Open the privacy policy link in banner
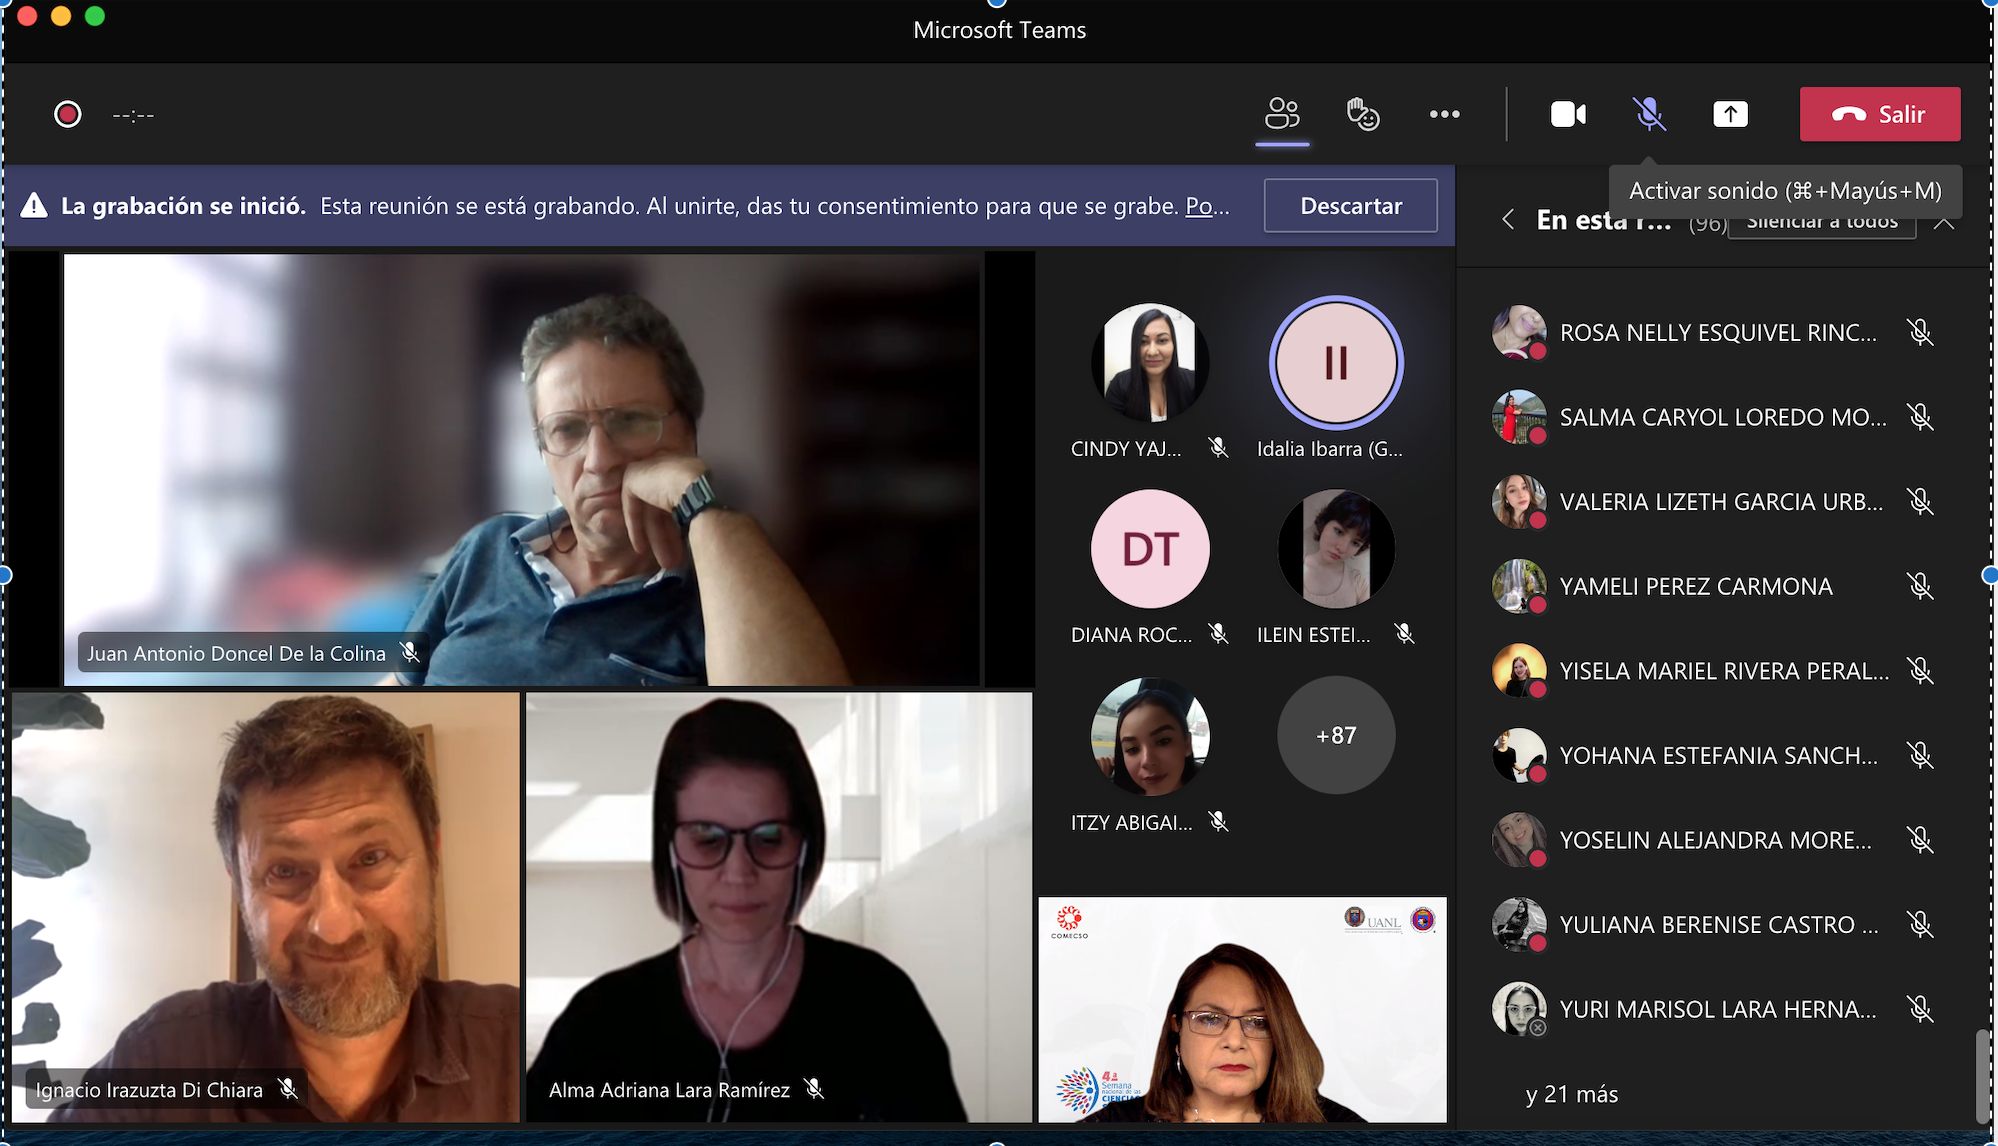 [x=1207, y=206]
